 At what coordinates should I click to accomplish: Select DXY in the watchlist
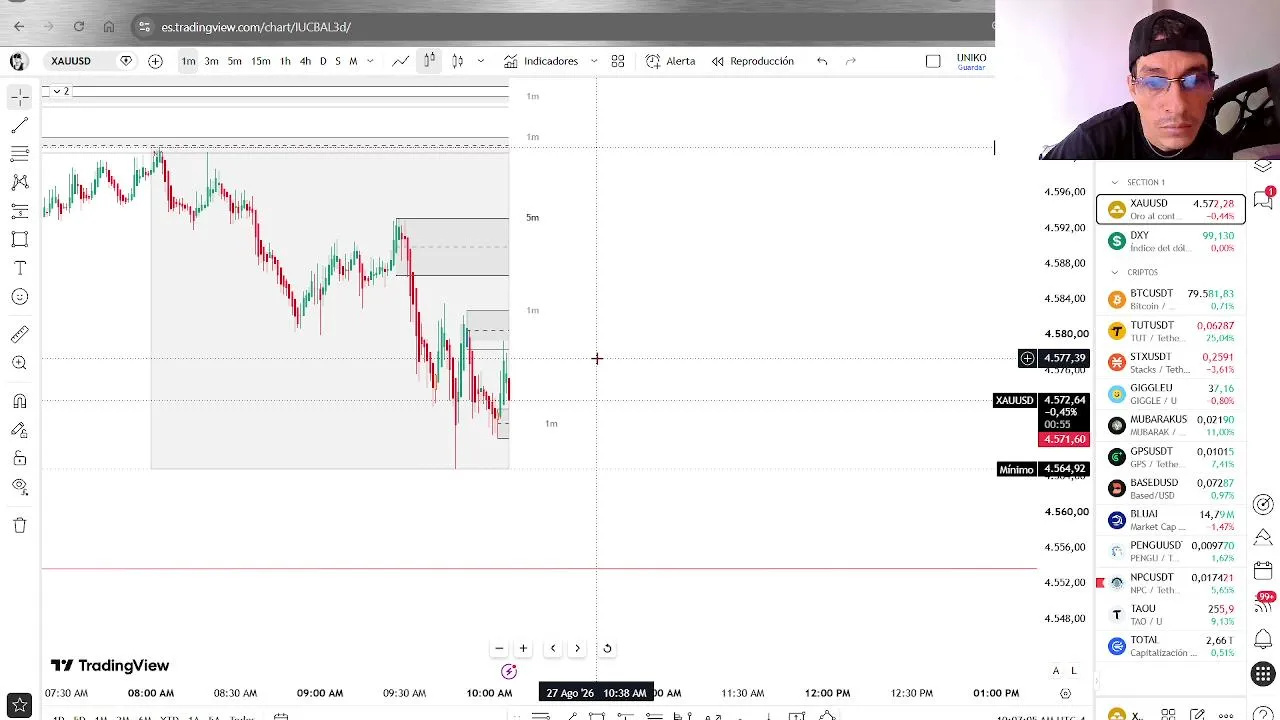pos(1171,241)
